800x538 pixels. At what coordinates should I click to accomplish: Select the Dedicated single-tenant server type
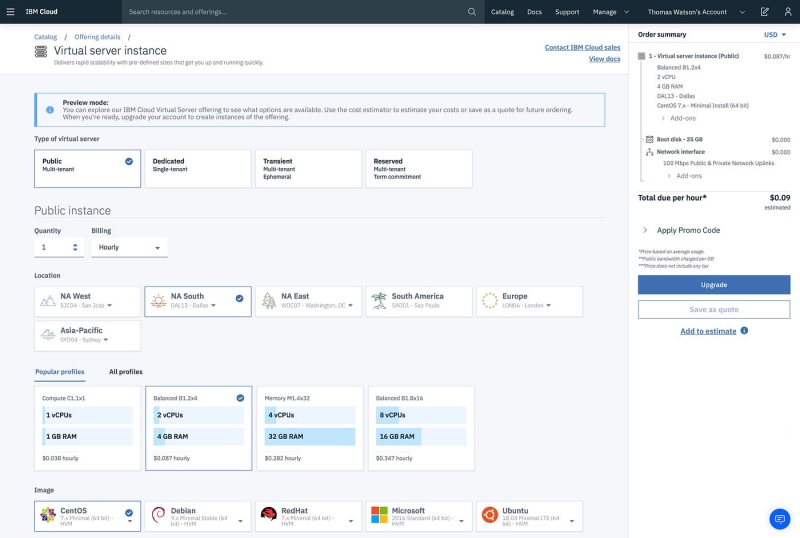[x=198, y=168]
